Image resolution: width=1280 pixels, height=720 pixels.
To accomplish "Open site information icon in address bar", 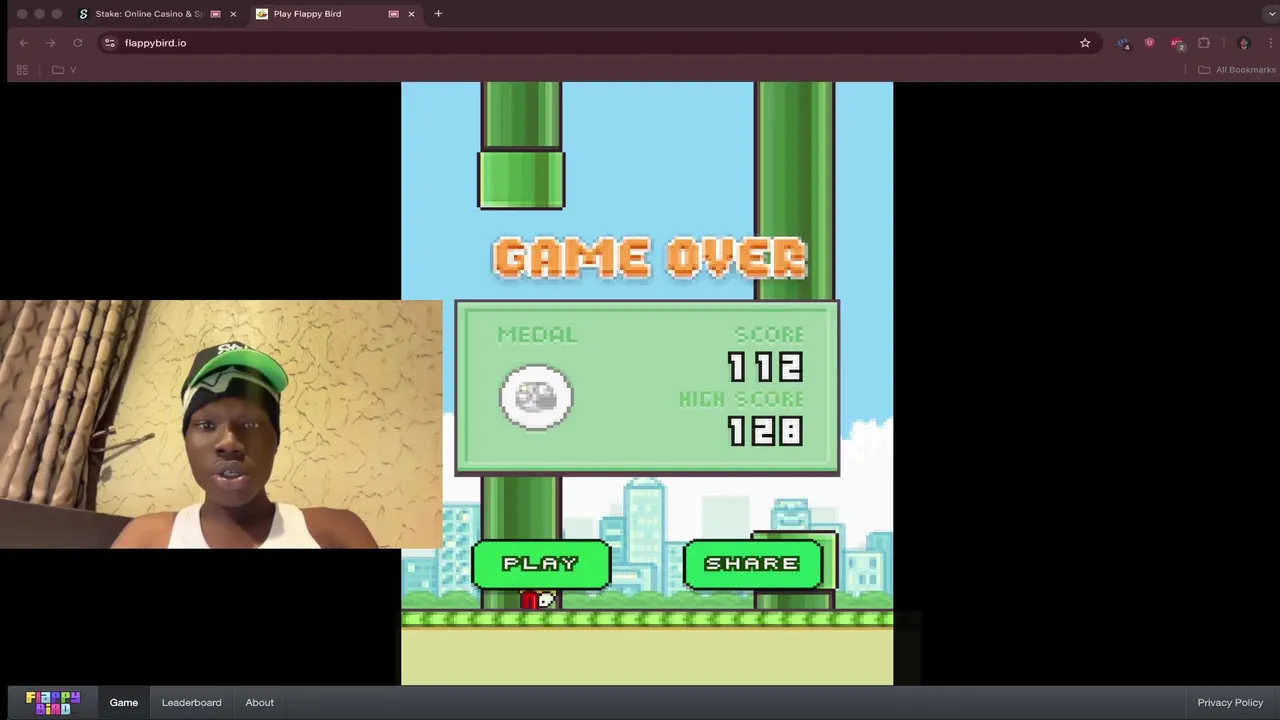I will point(110,43).
